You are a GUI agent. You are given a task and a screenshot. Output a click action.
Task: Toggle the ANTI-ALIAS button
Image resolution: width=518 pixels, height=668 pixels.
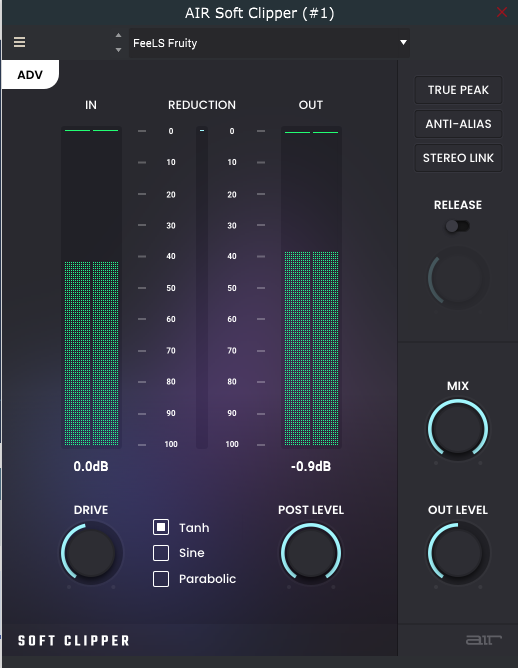click(458, 124)
